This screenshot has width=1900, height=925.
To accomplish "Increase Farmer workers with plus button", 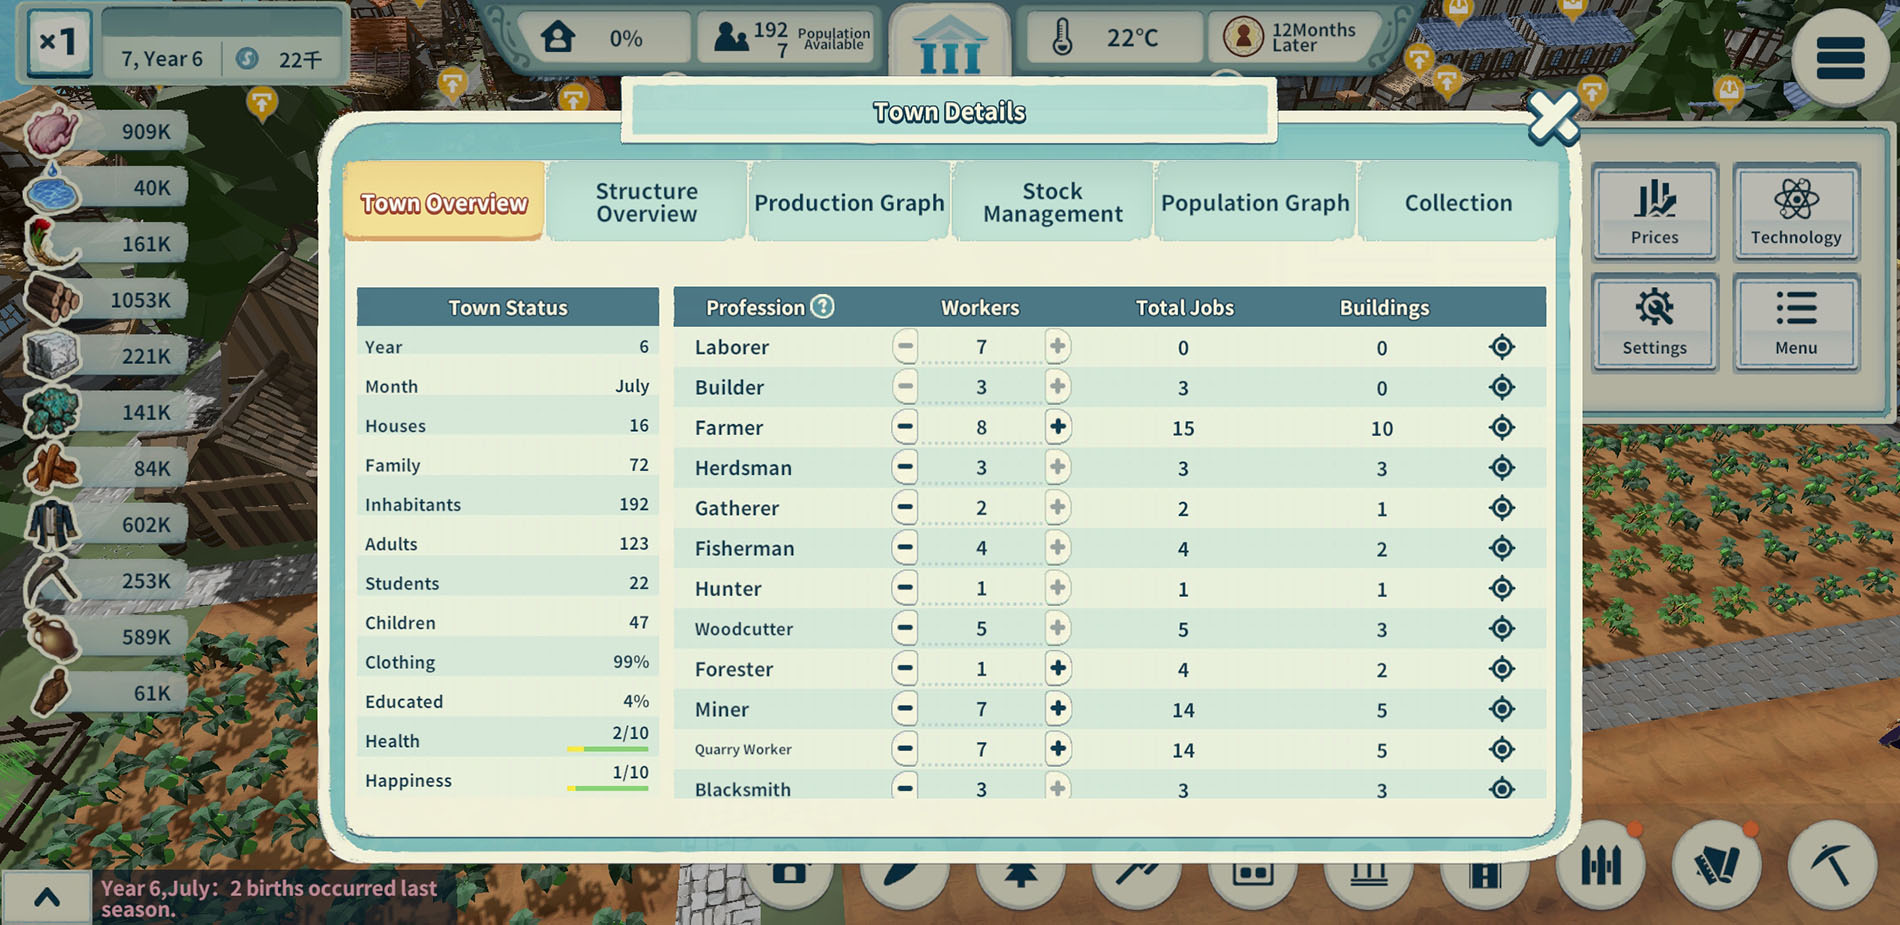I will point(1057,427).
